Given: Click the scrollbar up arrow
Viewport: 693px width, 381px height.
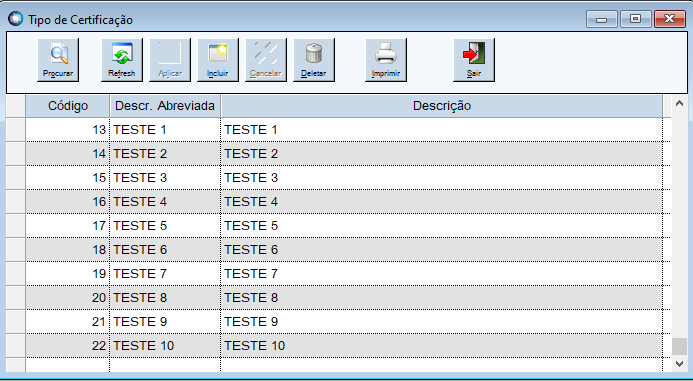Looking at the screenshot, I should click(679, 103).
